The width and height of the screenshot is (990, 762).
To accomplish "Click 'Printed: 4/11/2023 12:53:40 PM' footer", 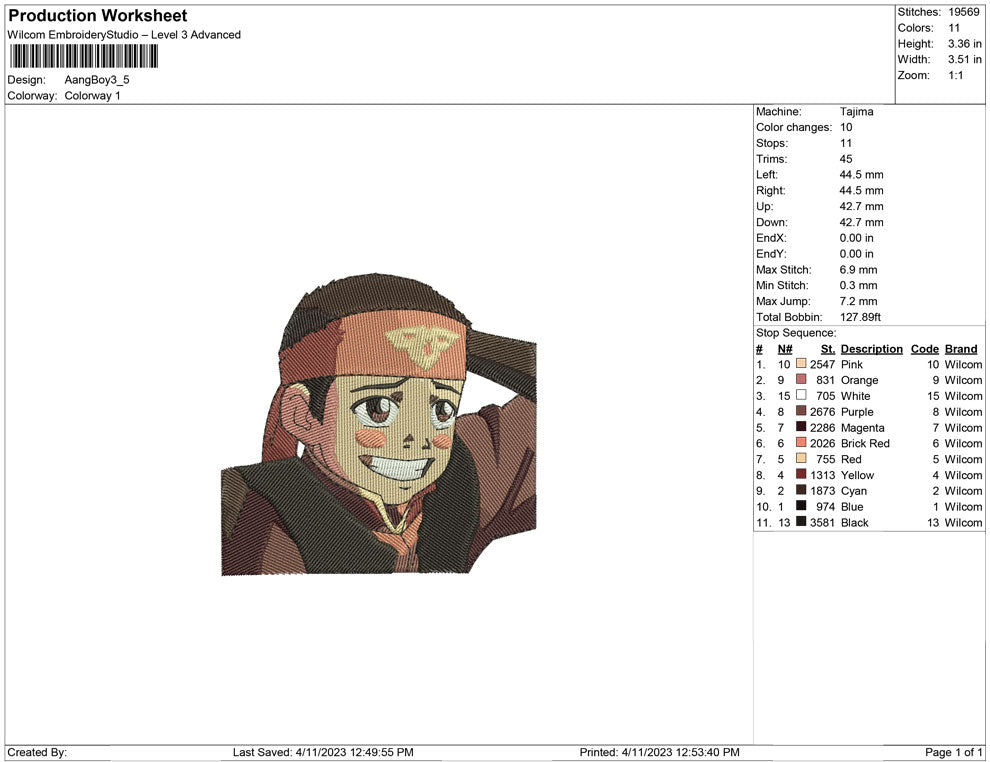I will point(659,752).
